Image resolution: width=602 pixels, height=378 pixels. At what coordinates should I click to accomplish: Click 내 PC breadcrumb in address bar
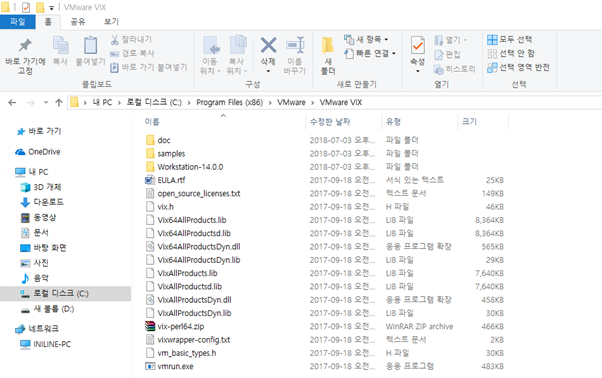tap(102, 102)
